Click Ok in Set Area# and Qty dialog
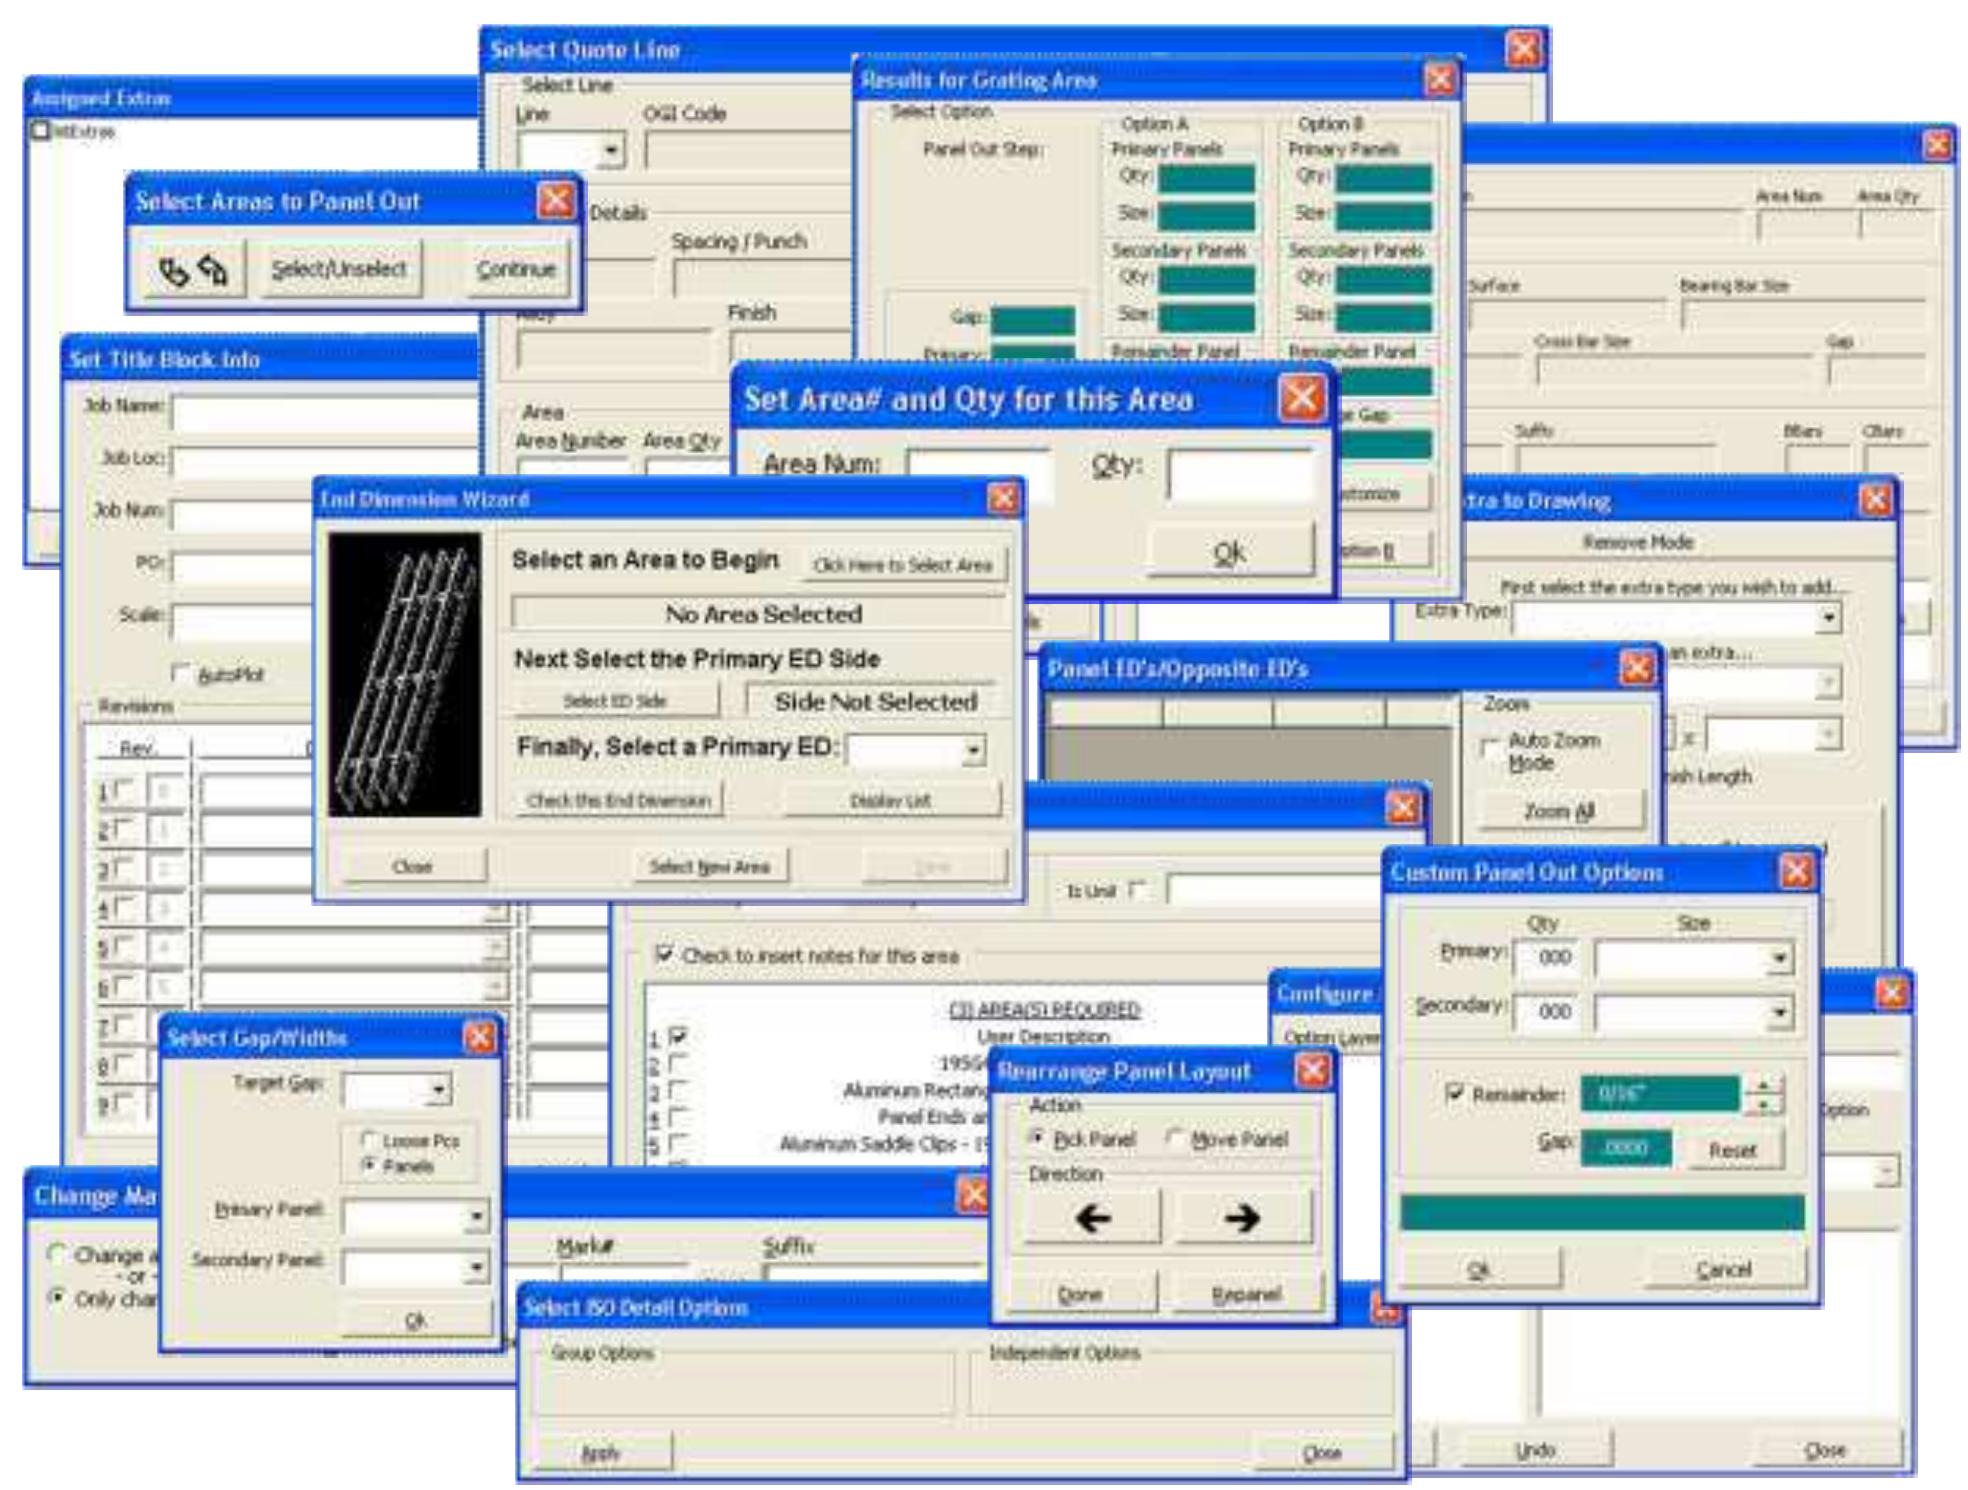Image resolution: width=1968 pixels, height=1490 pixels. coord(1230,552)
